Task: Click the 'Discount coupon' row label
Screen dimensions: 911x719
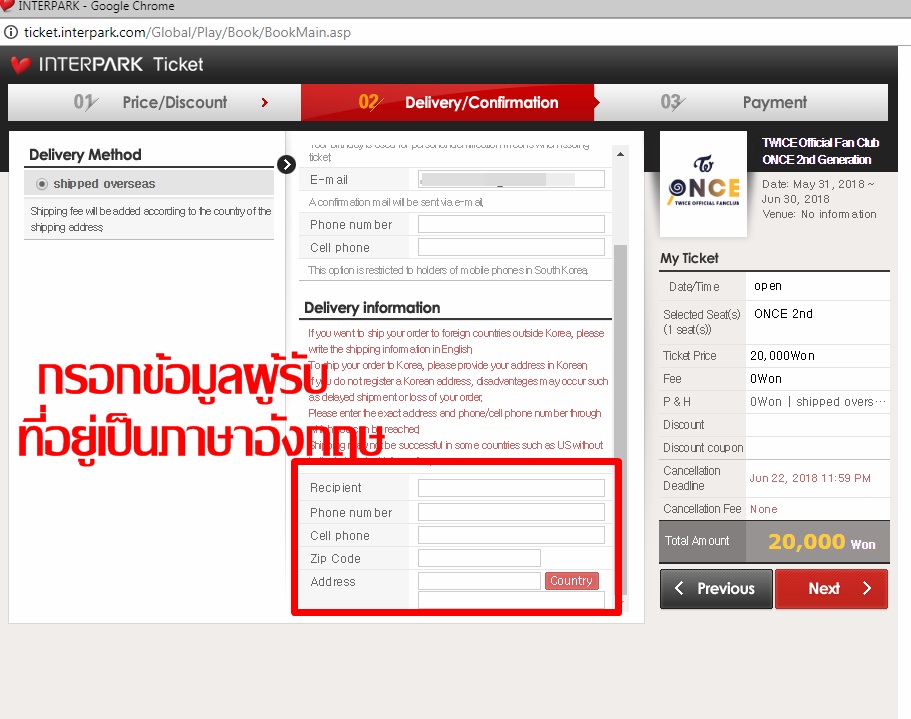Action: click(703, 448)
